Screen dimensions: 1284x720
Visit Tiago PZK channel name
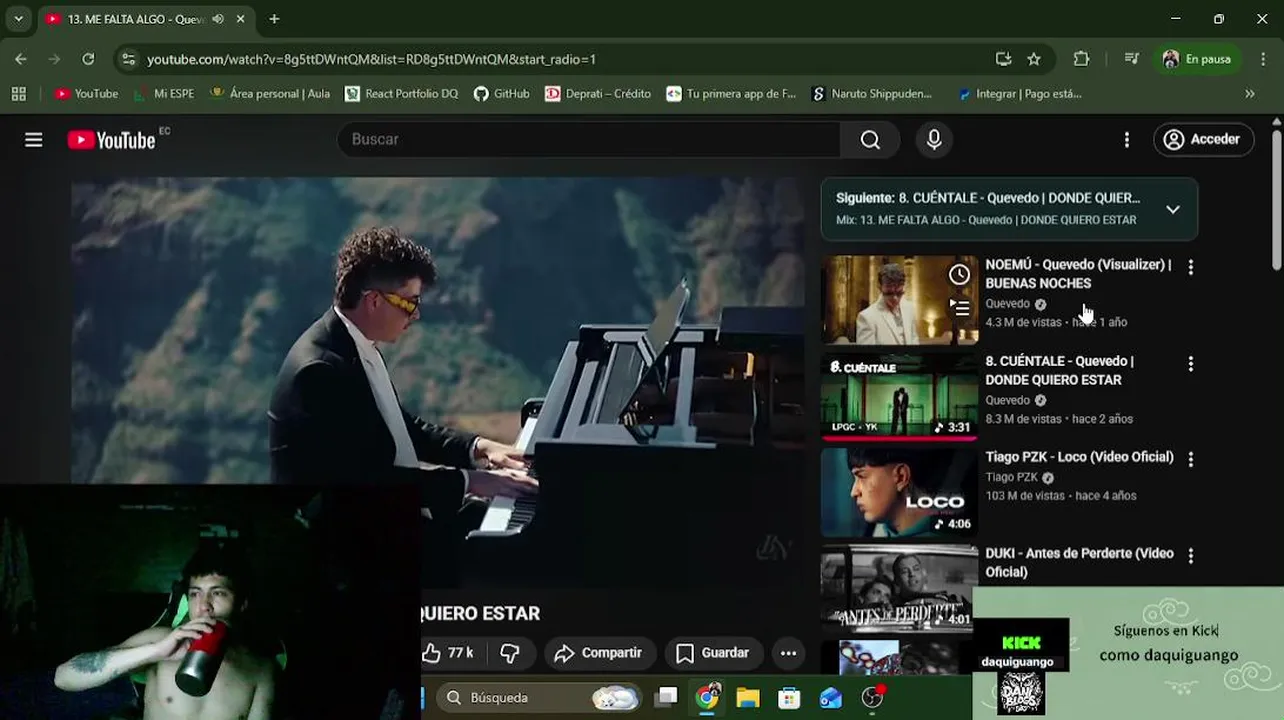(1011, 478)
